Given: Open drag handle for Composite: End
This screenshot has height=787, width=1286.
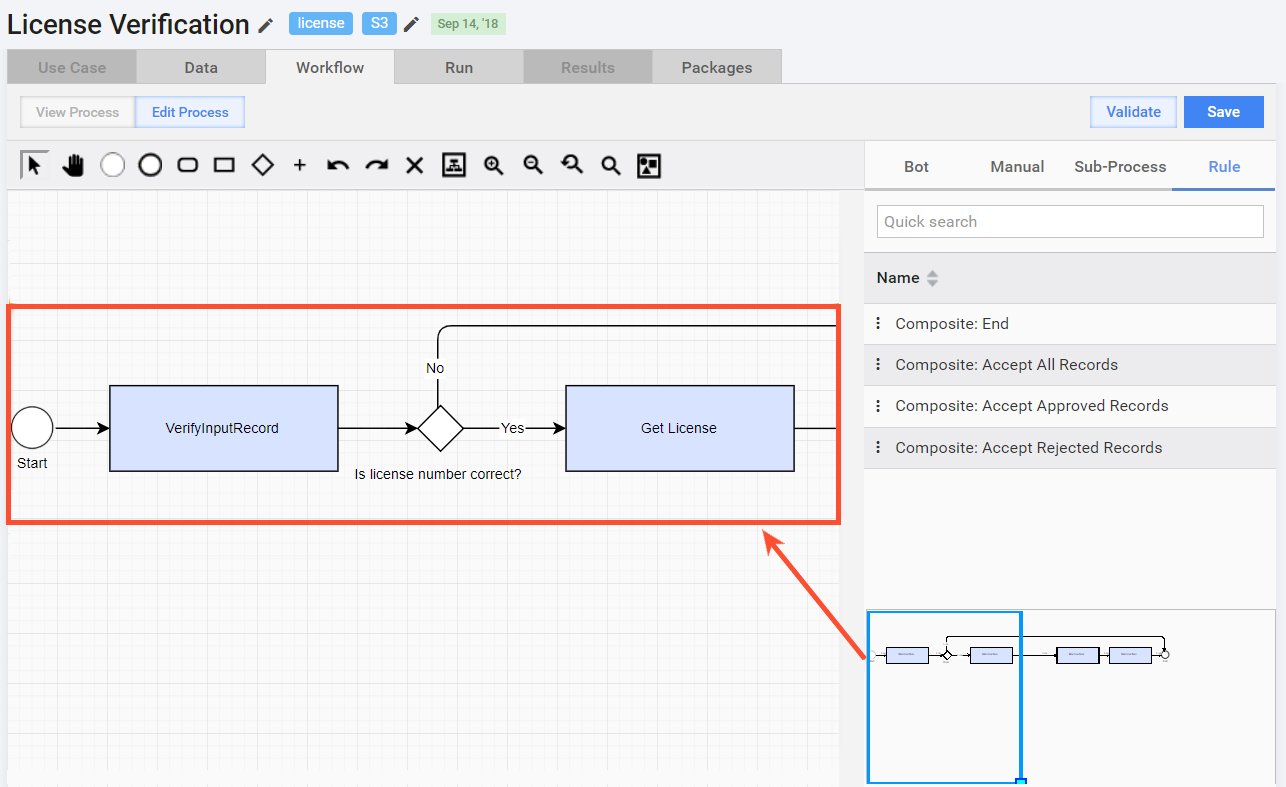Looking at the screenshot, I should (878, 323).
